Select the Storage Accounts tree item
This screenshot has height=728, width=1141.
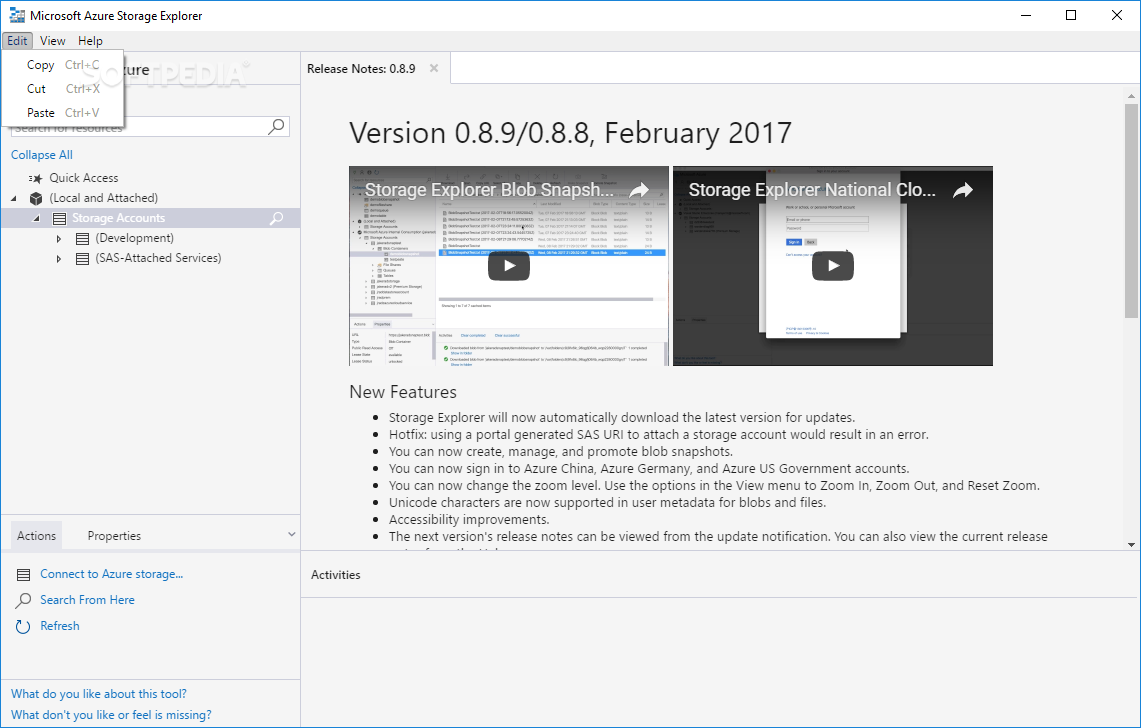coord(118,218)
